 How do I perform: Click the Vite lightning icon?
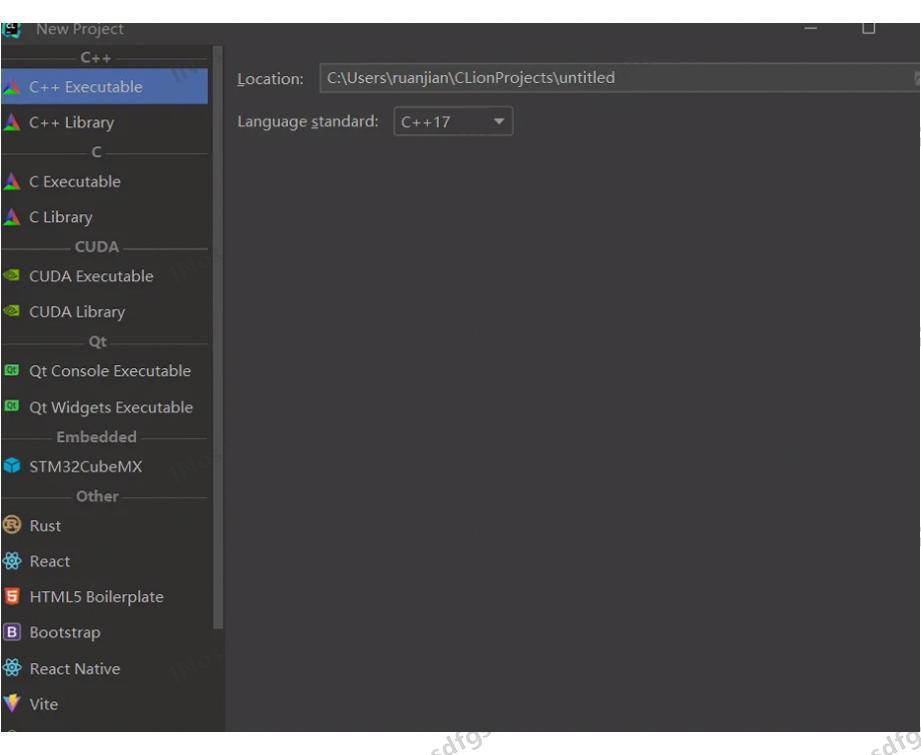coord(12,703)
